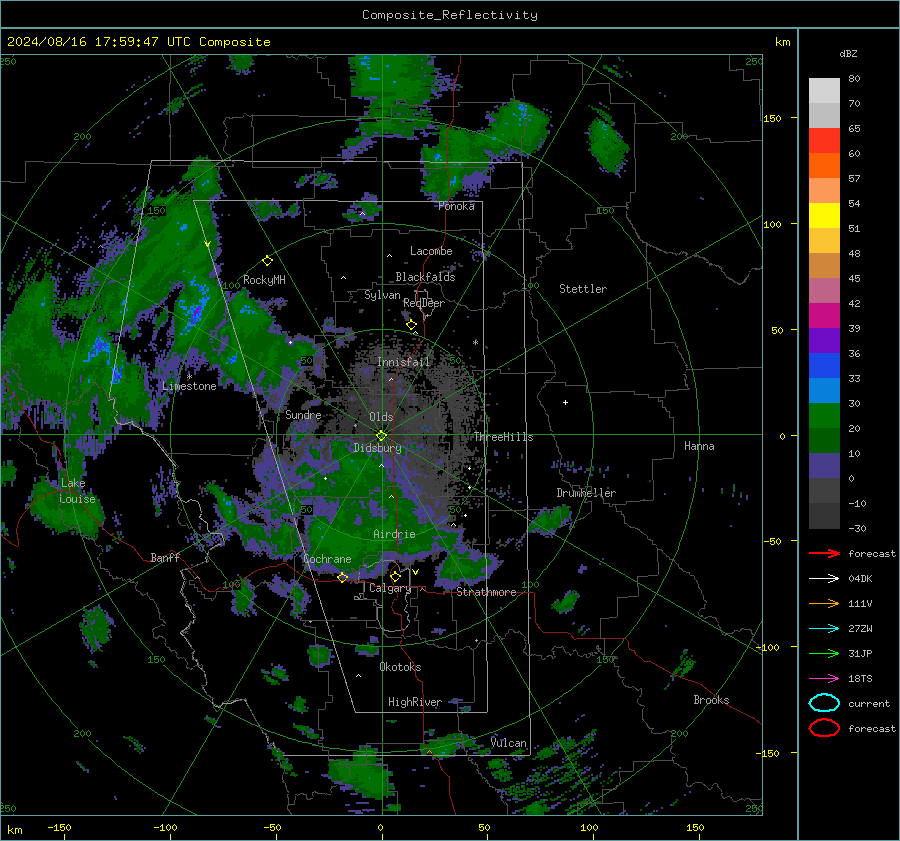Click the Lacombe city label

coord(431,251)
